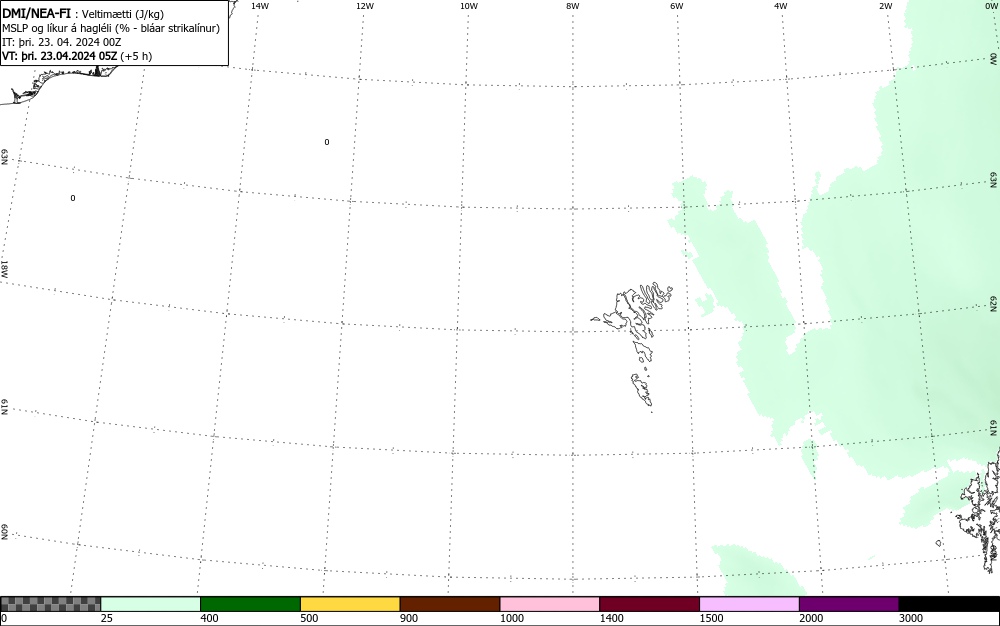Click the yellow 500–900 legend swatch

(x=350, y=604)
